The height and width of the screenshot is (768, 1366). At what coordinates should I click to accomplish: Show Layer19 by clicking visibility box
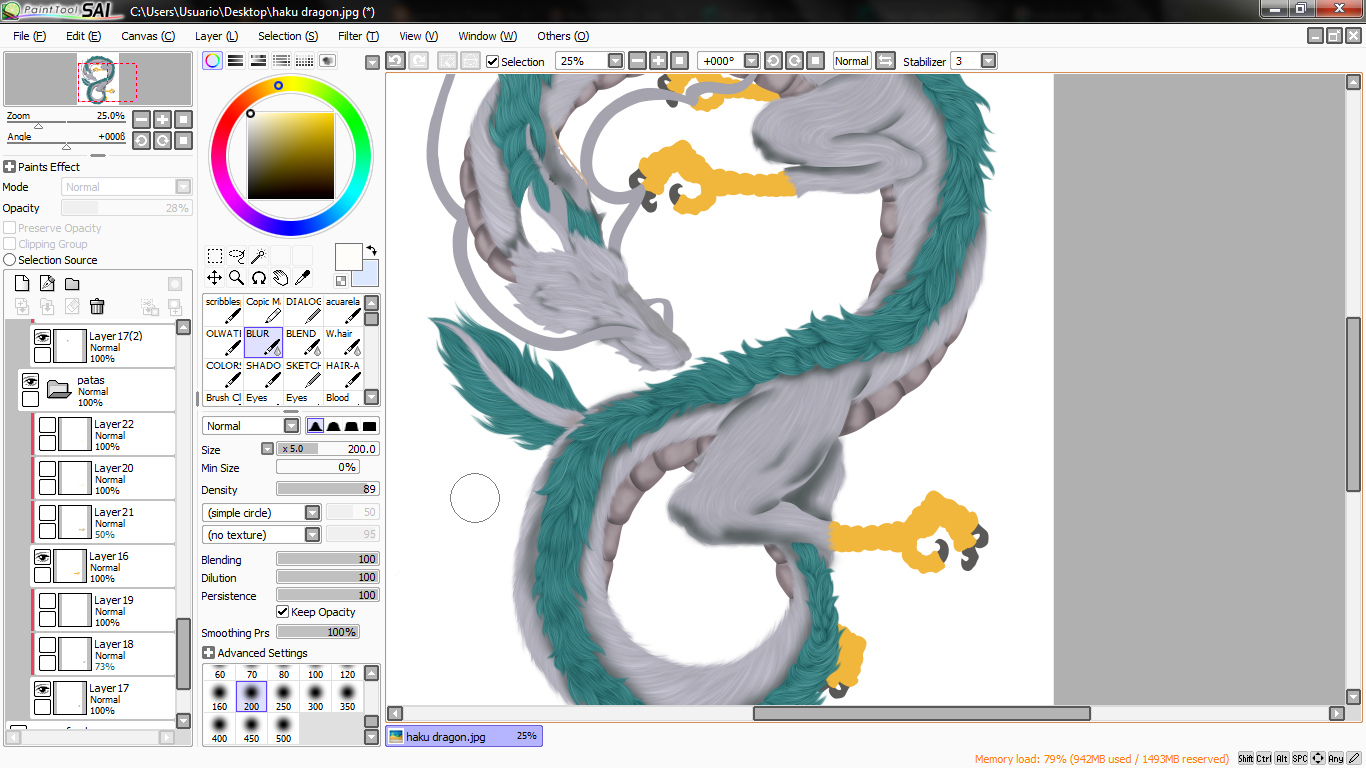[47, 602]
